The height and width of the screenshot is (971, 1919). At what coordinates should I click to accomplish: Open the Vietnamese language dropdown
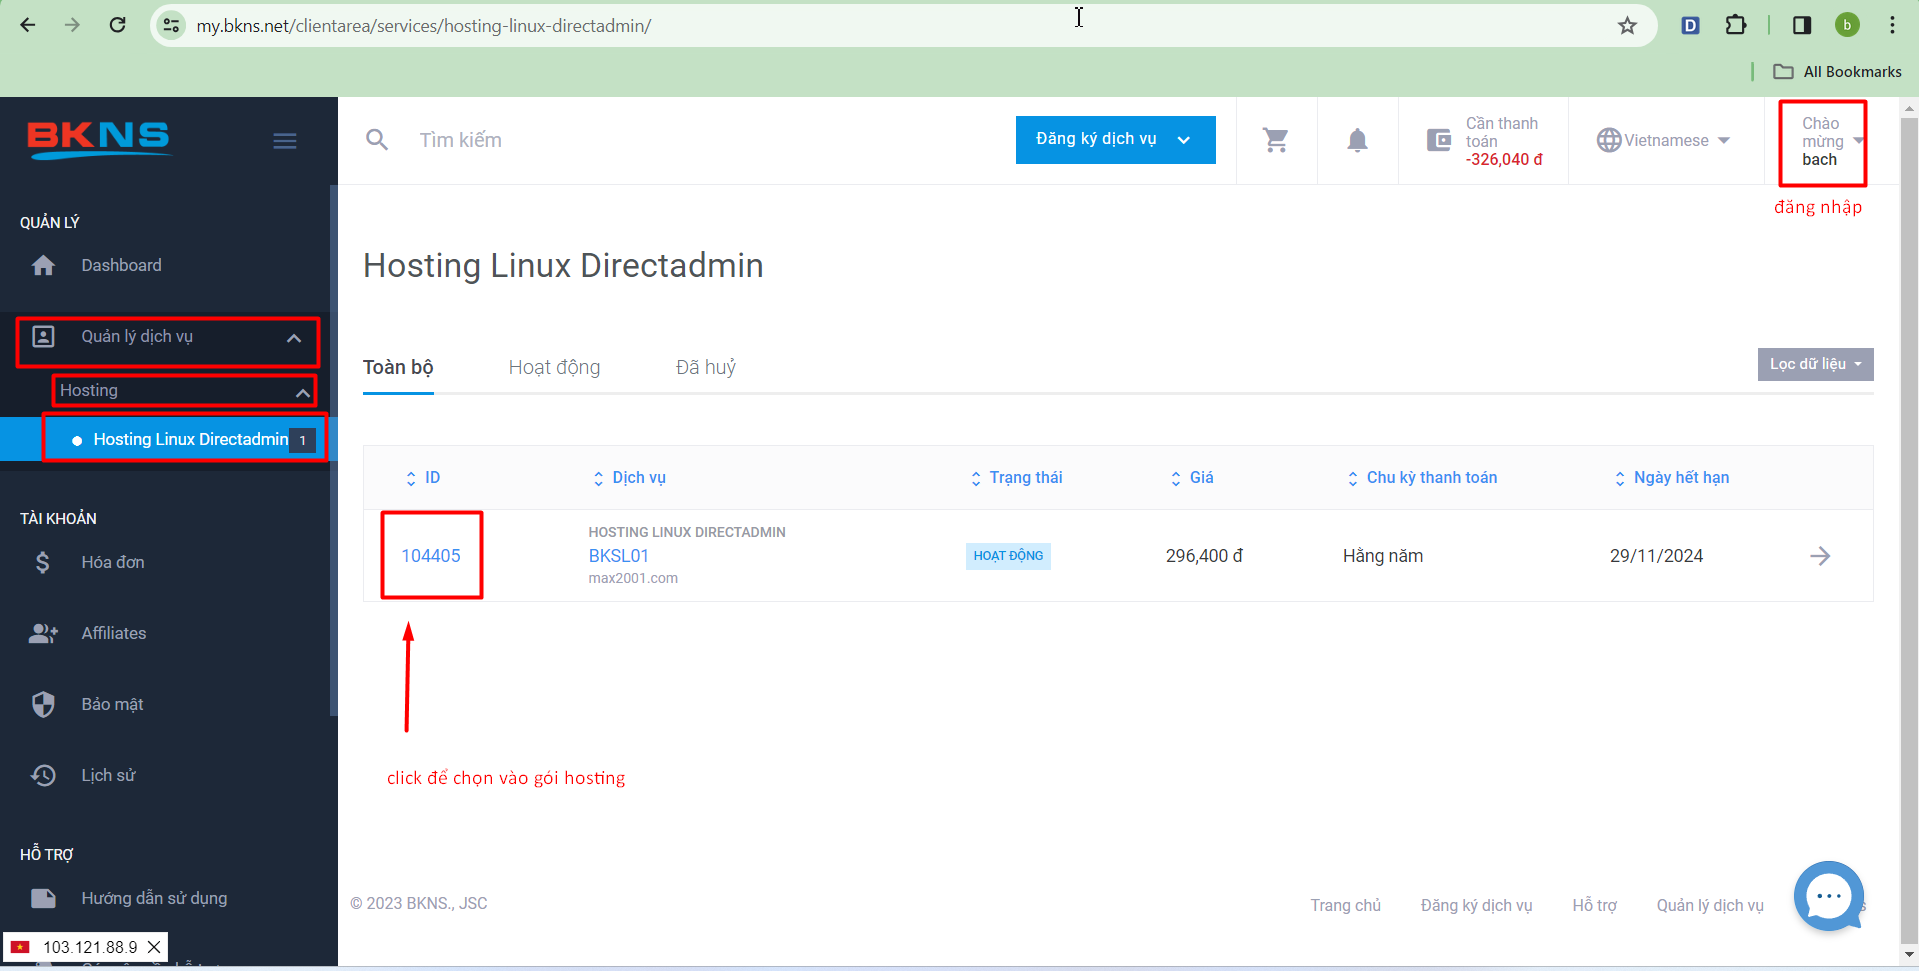pyautogui.click(x=1663, y=140)
